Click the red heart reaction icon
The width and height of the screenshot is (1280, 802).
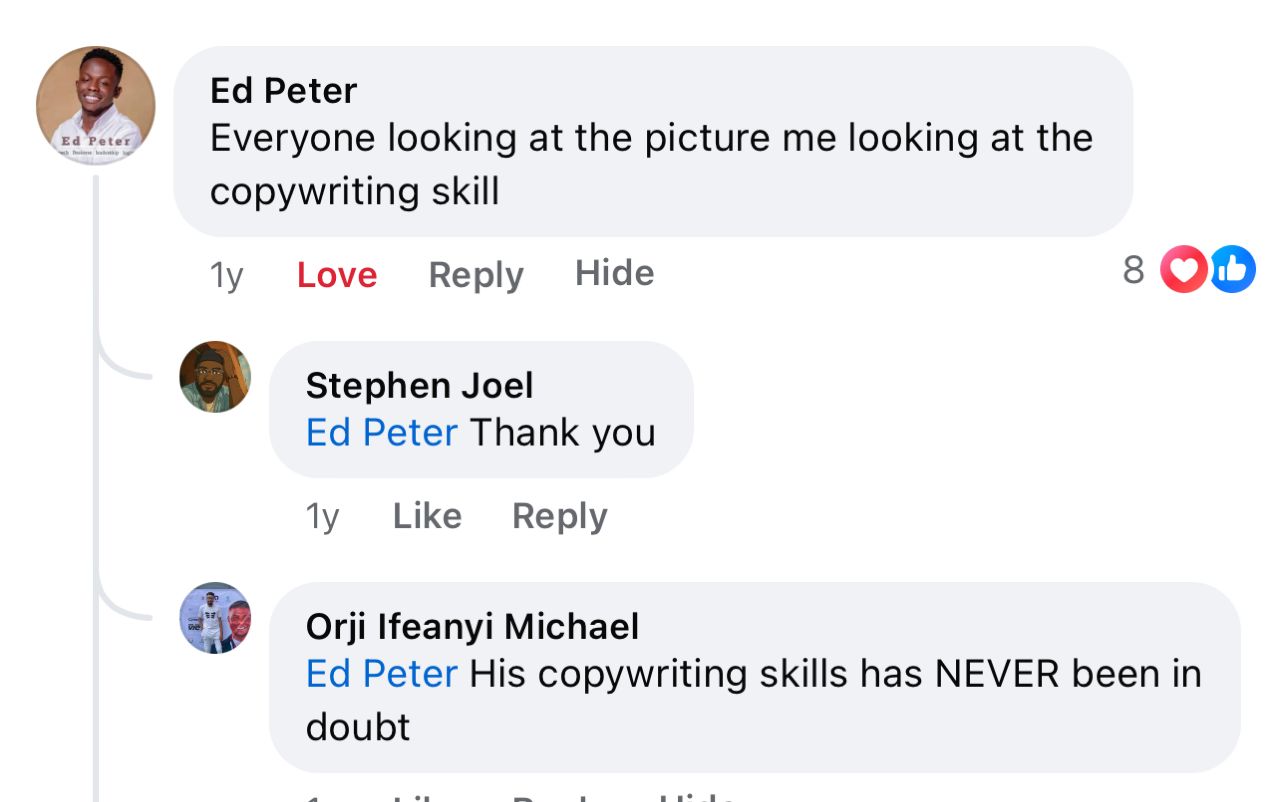coord(1183,270)
